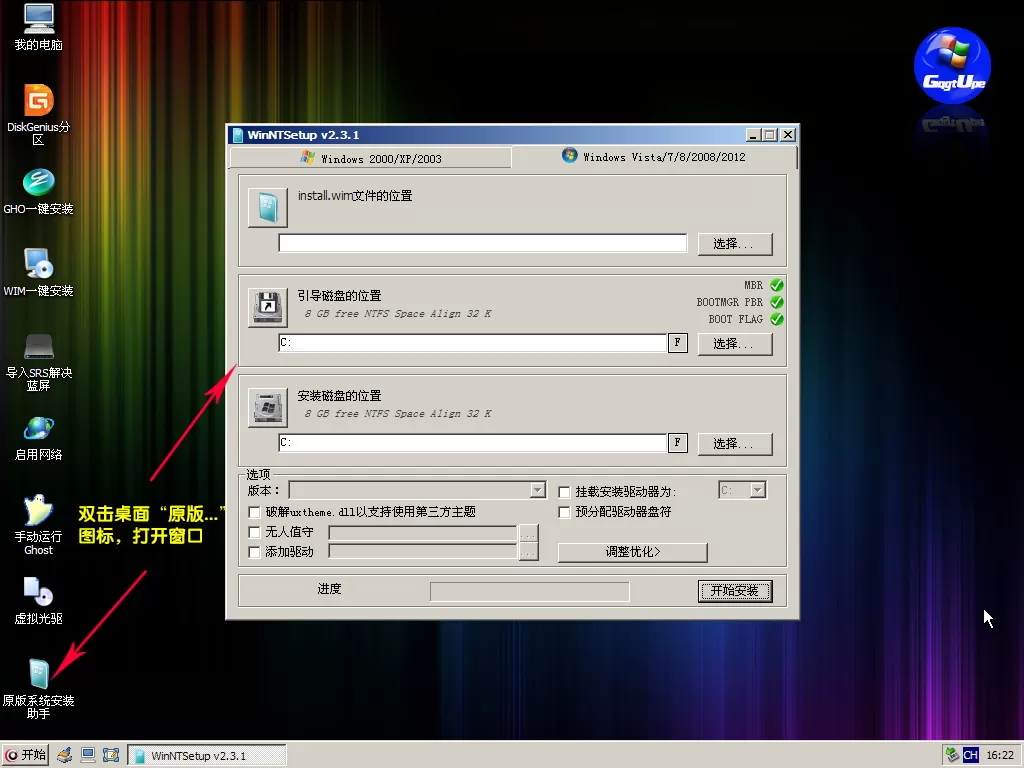
Task: Select Windows Vista/7/8/2008/2012 tab
Action: [x=654, y=157]
